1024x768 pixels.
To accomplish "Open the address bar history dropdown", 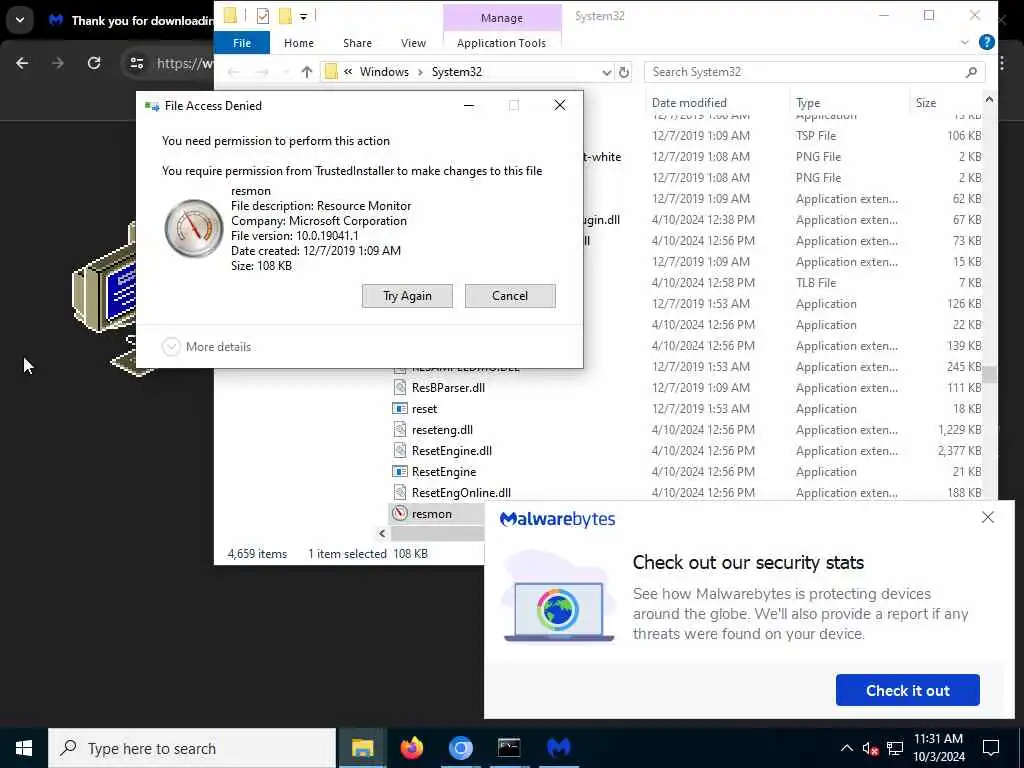I will pyautogui.click(x=606, y=72).
